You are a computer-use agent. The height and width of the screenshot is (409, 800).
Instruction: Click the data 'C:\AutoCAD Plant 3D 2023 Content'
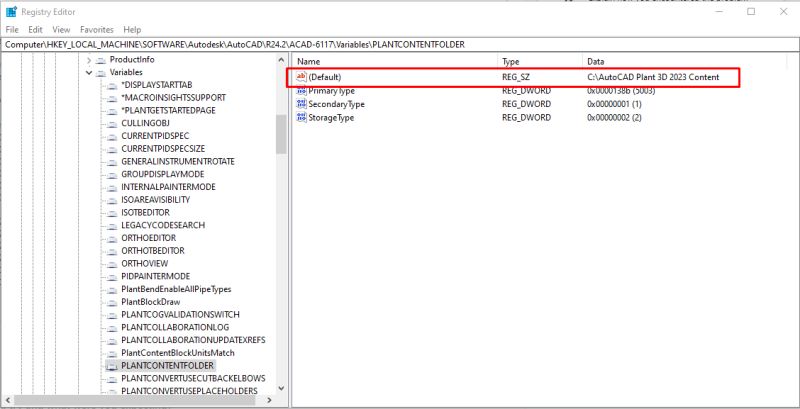tap(653, 78)
